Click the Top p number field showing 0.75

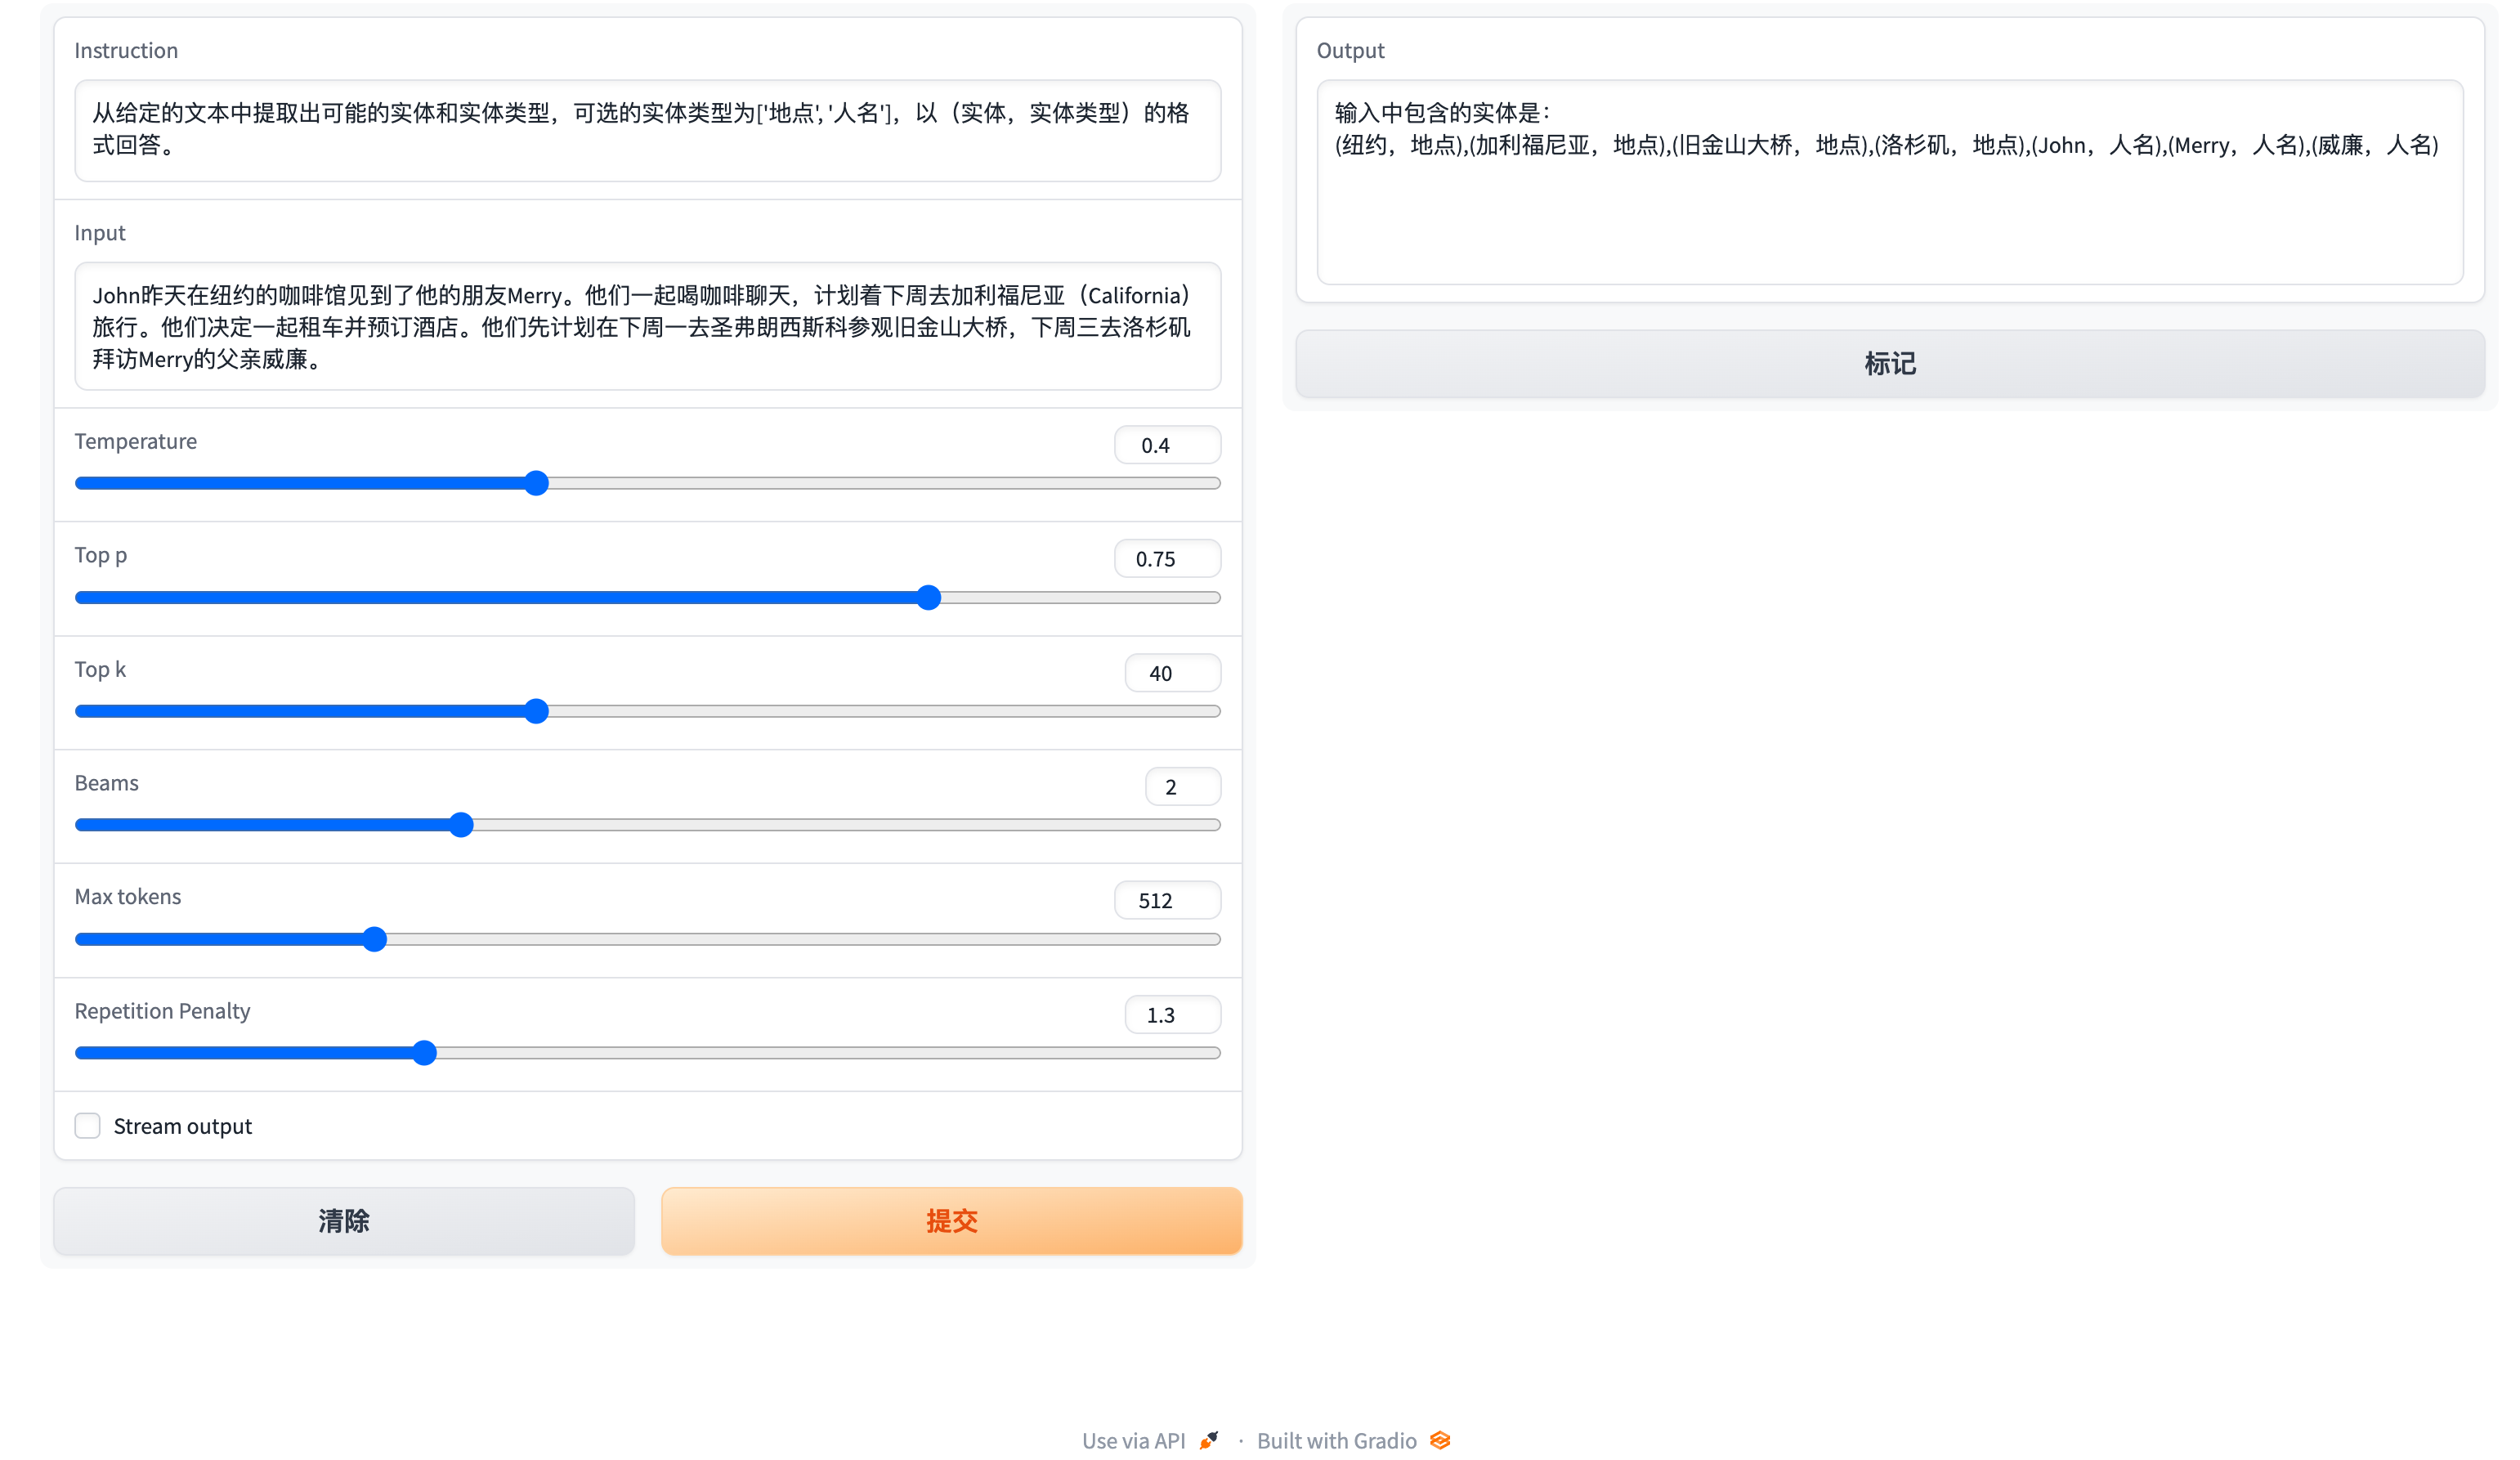pyautogui.click(x=1166, y=559)
